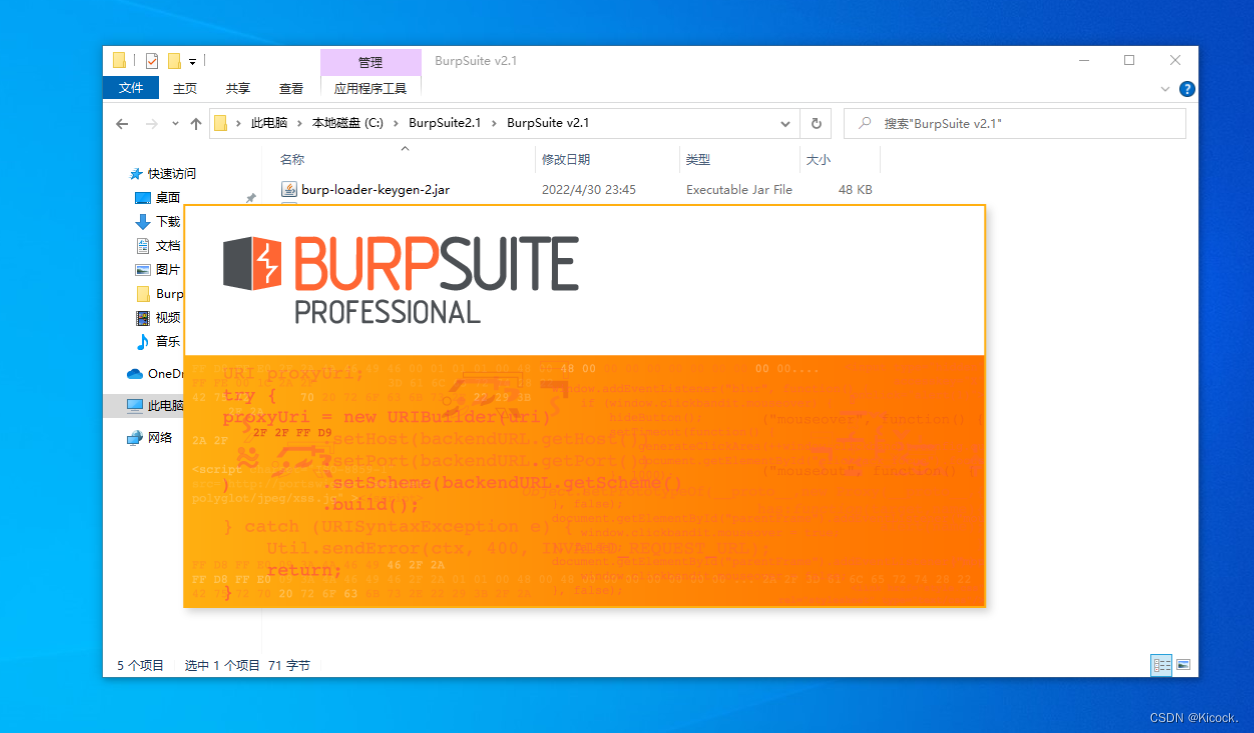Click the 48 KB size cell
This screenshot has height=733, width=1254.
855,189
